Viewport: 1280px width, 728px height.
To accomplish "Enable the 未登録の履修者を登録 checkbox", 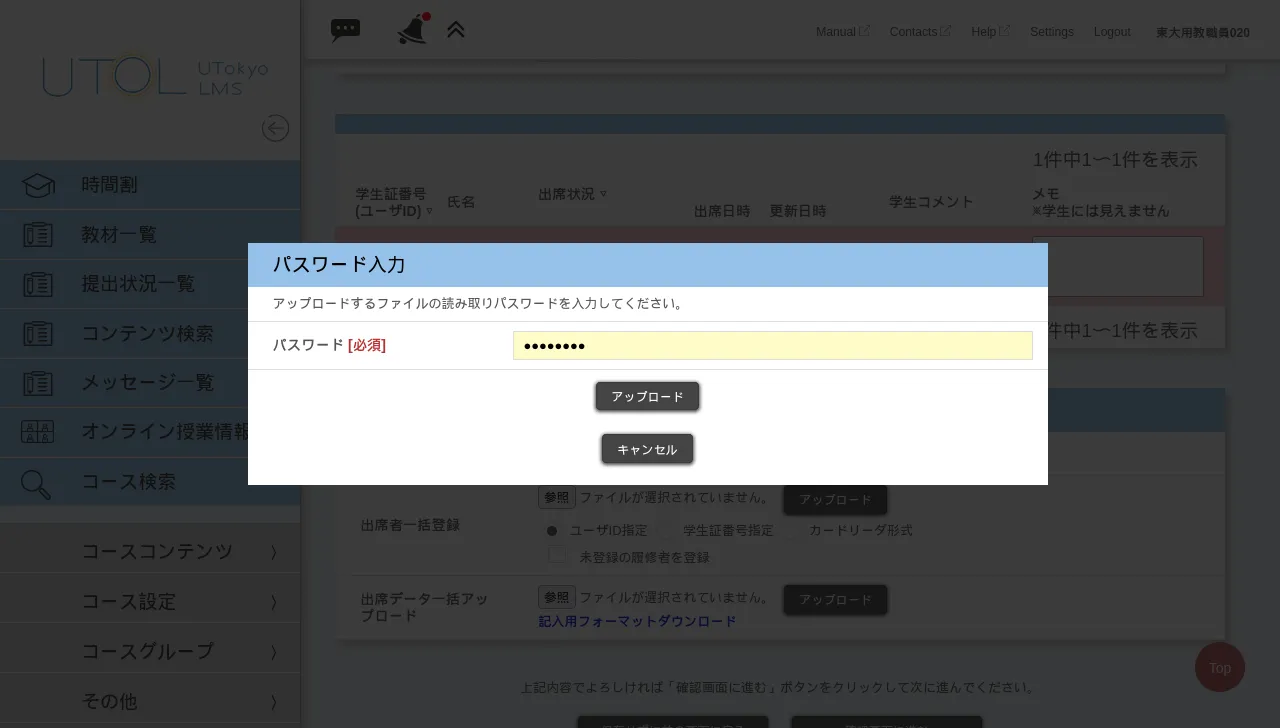I will point(557,555).
